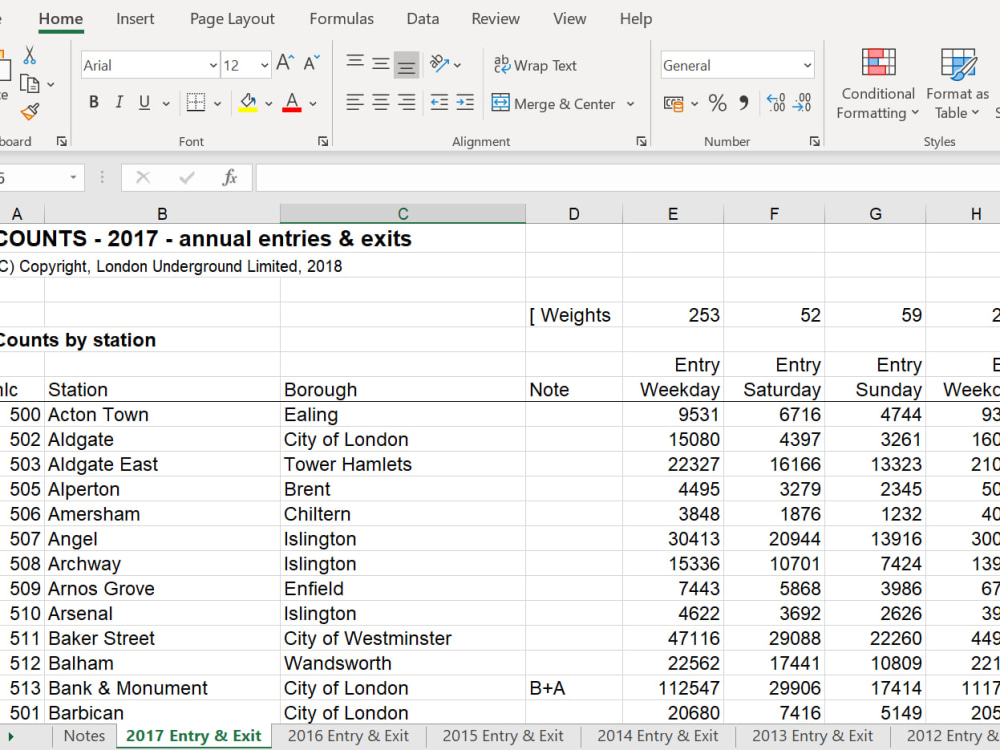The width and height of the screenshot is (1000, 750).
Task: Click Insert Function fx icon
Action: [x=230, y=177]
